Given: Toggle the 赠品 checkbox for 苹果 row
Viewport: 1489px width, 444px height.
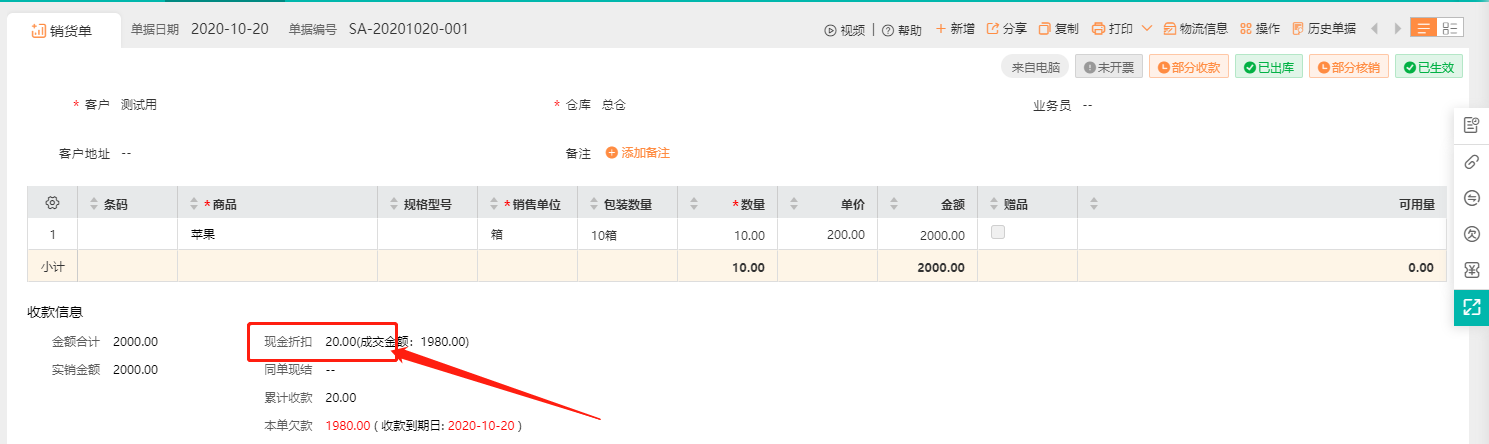Looking at the screenshot, I should click(x=996, y=233).
